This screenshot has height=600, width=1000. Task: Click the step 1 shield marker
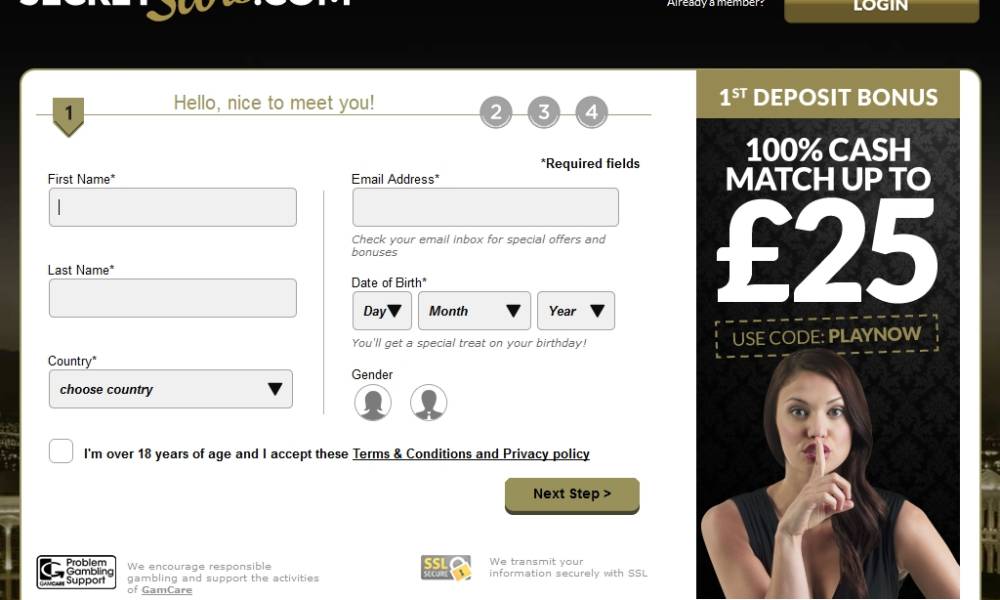68,117
